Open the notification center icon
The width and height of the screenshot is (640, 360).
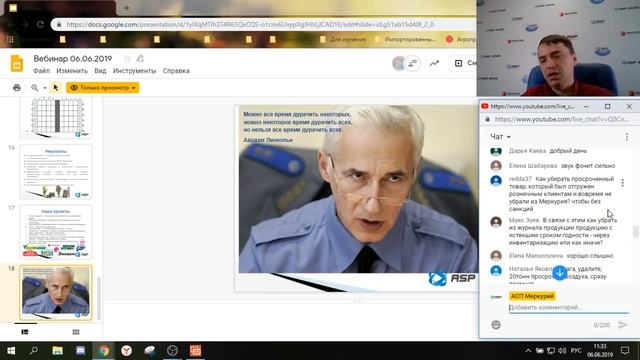pos(625,351)
